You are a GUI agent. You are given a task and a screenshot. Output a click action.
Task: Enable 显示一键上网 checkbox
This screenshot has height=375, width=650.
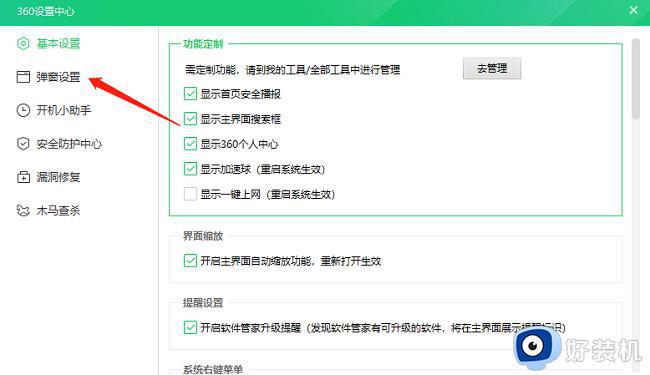click(190, 194)
